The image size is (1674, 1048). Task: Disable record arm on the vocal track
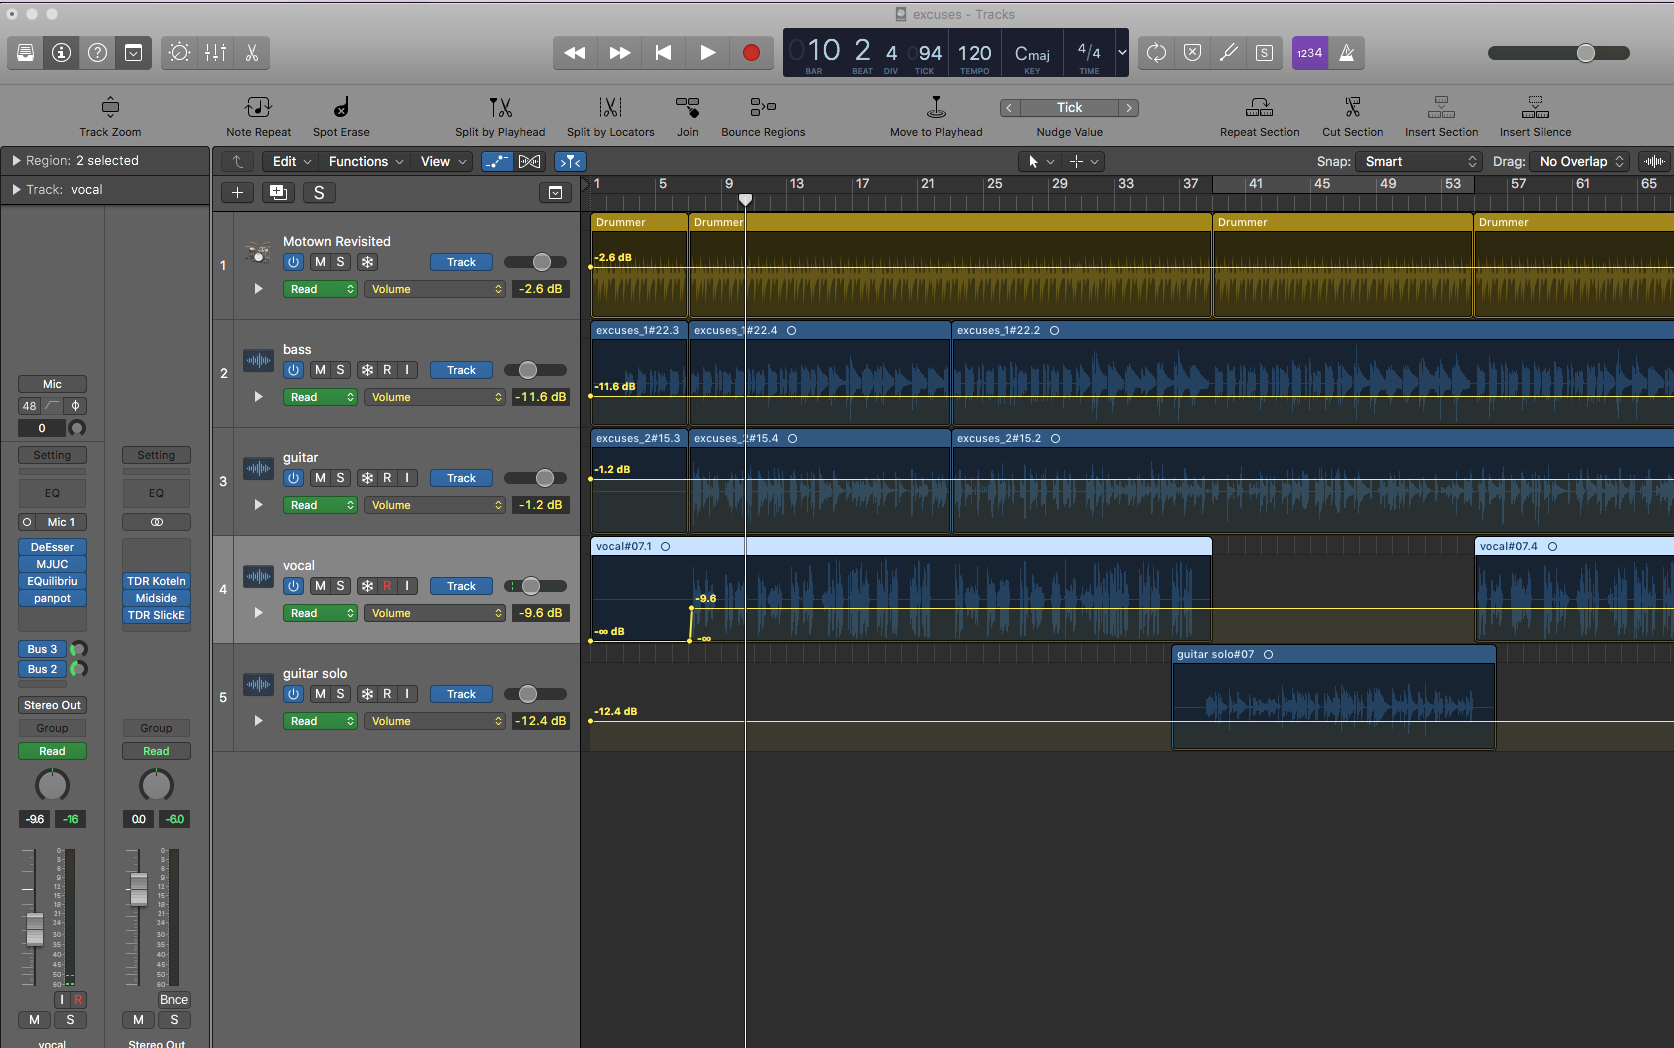pyautogui.click(x=387, y=586)
